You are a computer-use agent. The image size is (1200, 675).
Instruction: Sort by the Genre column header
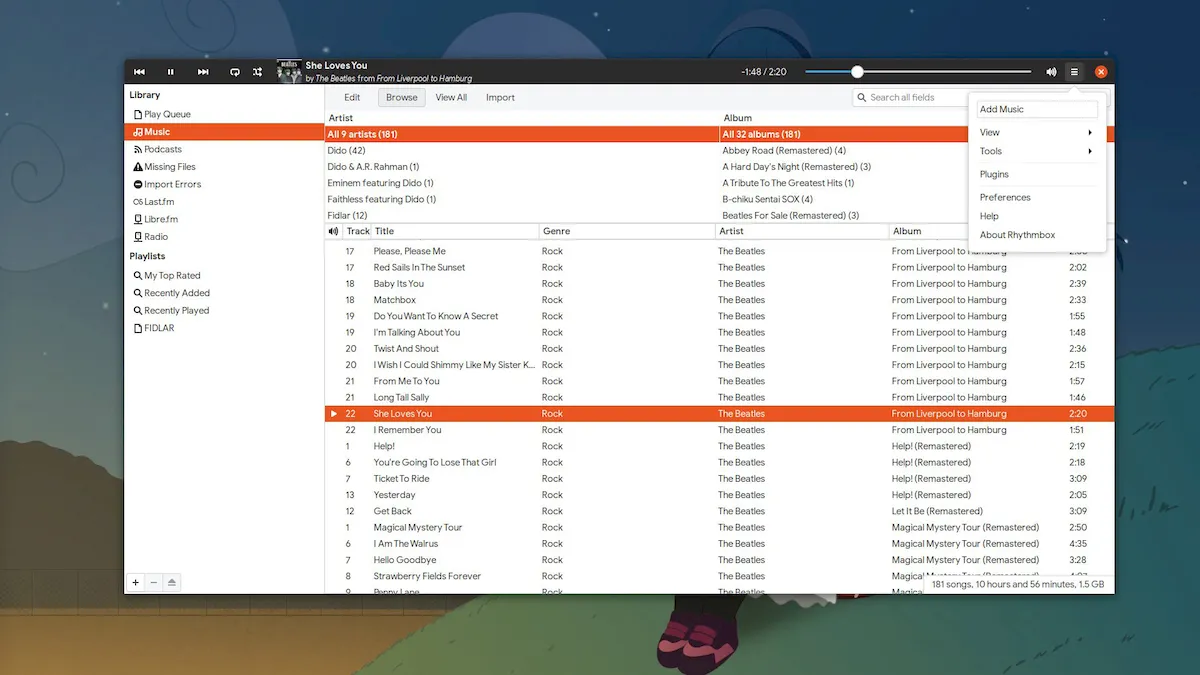pos(627,231)
